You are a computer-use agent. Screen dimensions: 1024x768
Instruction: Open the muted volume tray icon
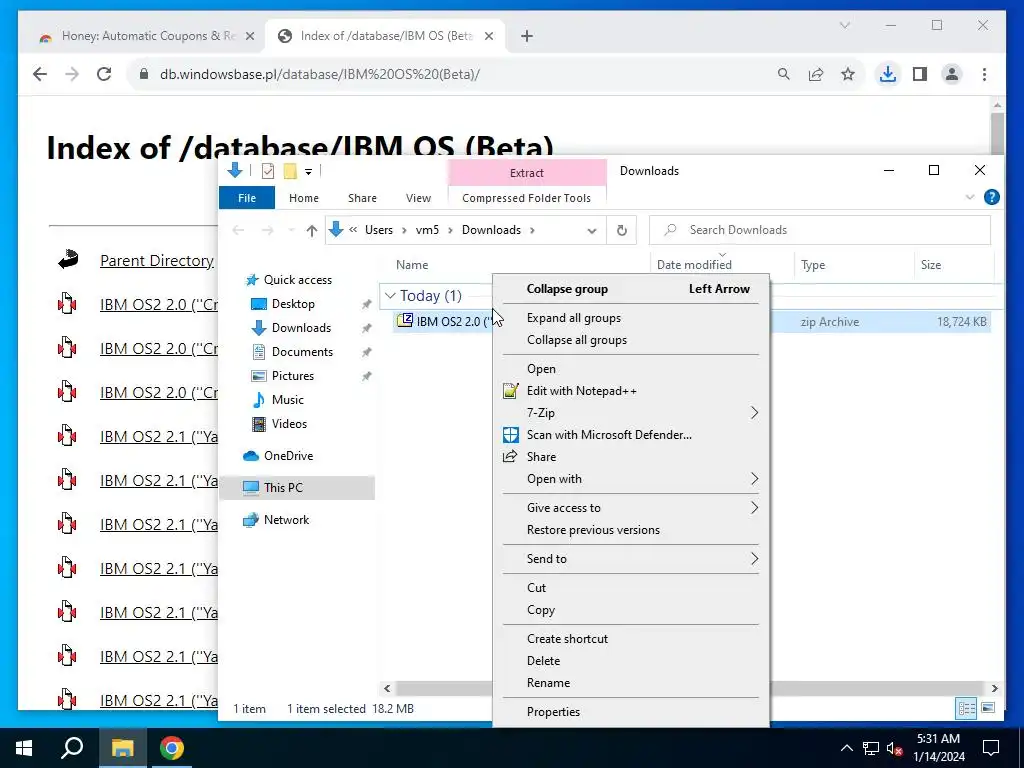click(895, 748)
